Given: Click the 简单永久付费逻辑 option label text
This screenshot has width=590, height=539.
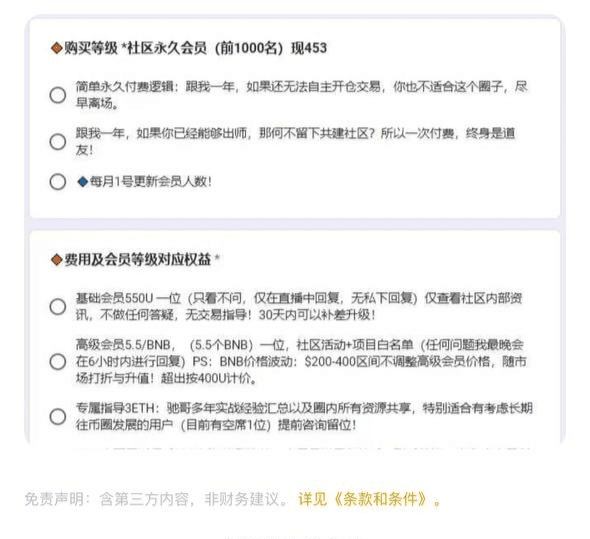Looking at the screenshot, I should (x=301, y=94).
